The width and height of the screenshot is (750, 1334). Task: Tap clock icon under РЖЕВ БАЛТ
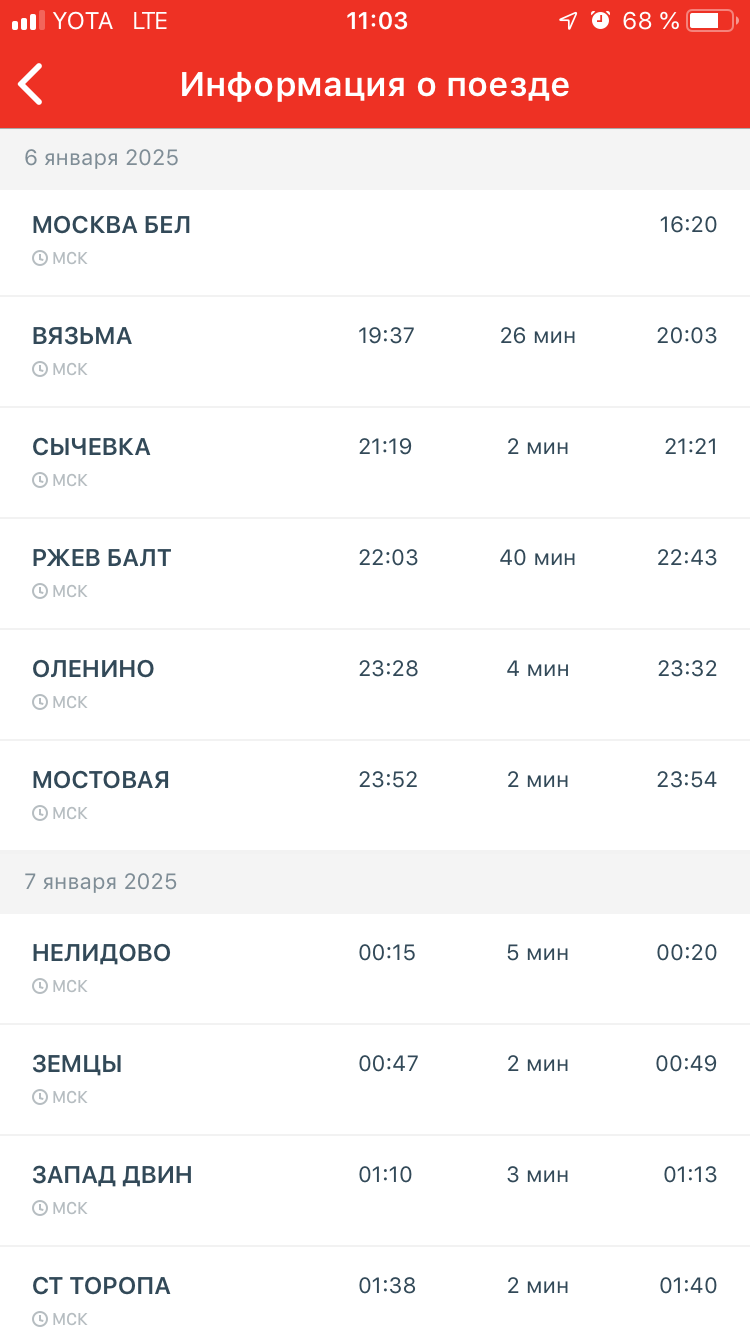coord(40,592)
